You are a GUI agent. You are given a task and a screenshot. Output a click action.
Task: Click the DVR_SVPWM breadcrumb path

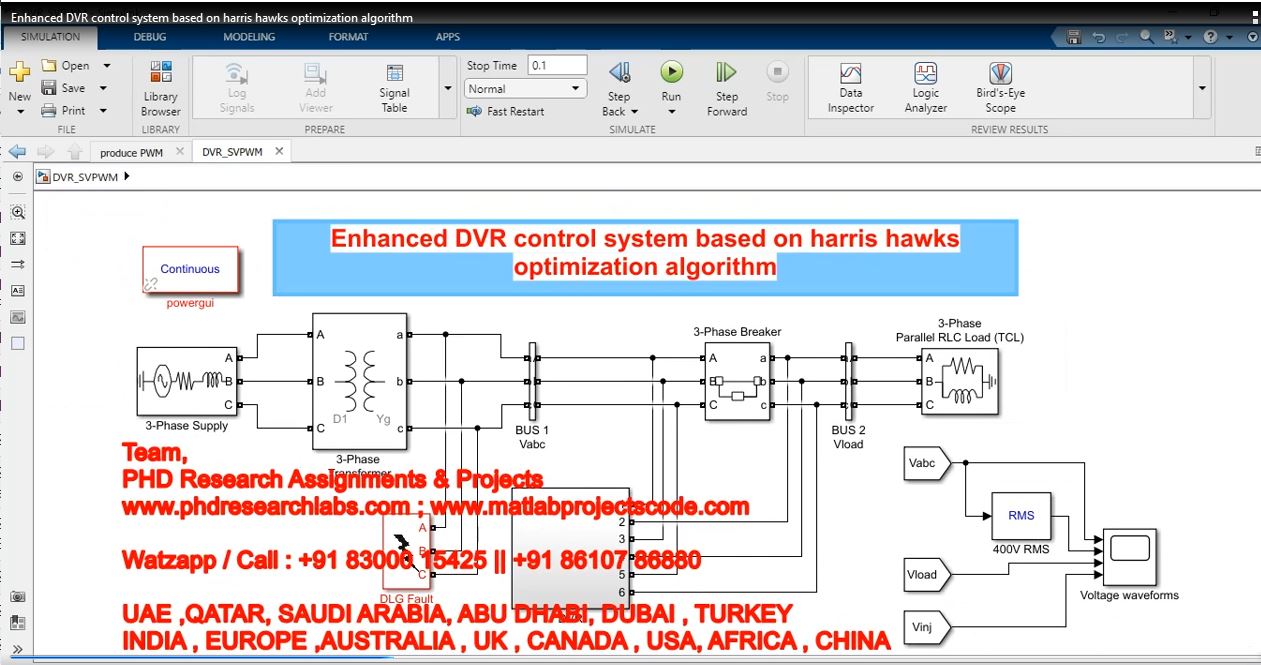(85, 177)
